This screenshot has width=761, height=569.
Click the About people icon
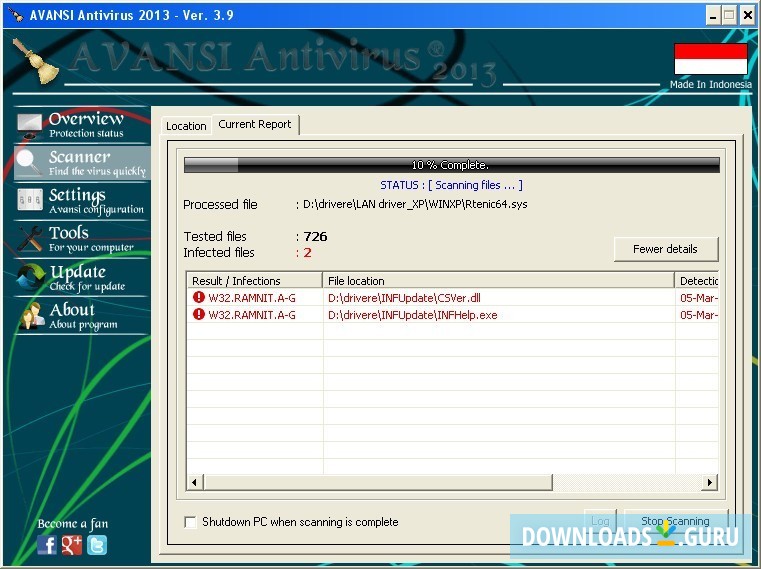pyautogui.click(x=32, y=315)
